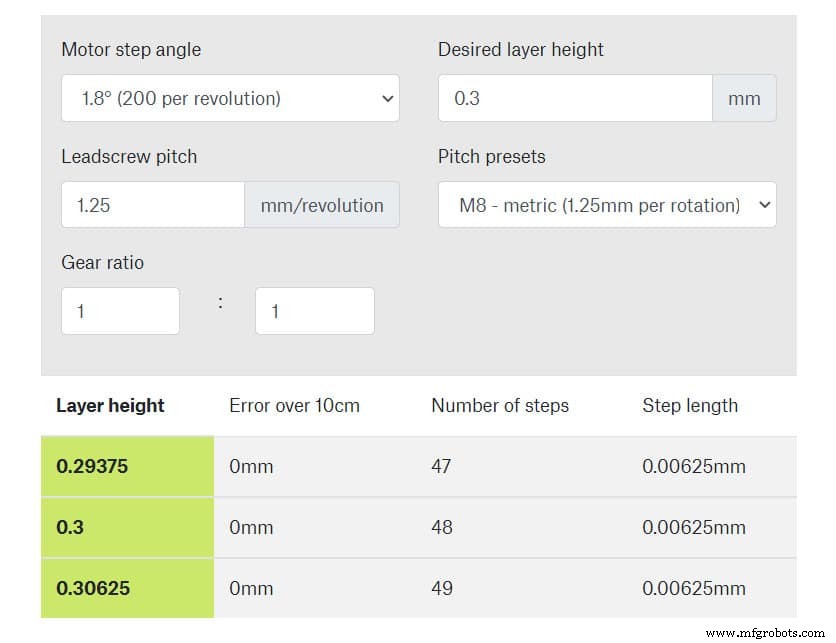
Task: Click the Number of steps column header
Action: click(500, 406)
